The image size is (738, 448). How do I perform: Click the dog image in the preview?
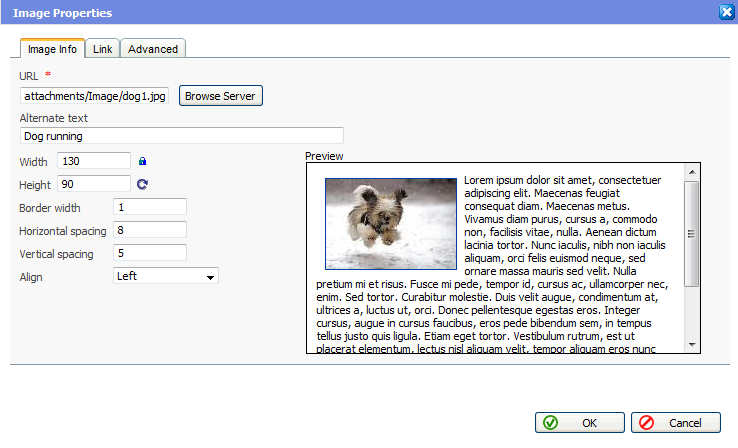(x=391, y=224)
